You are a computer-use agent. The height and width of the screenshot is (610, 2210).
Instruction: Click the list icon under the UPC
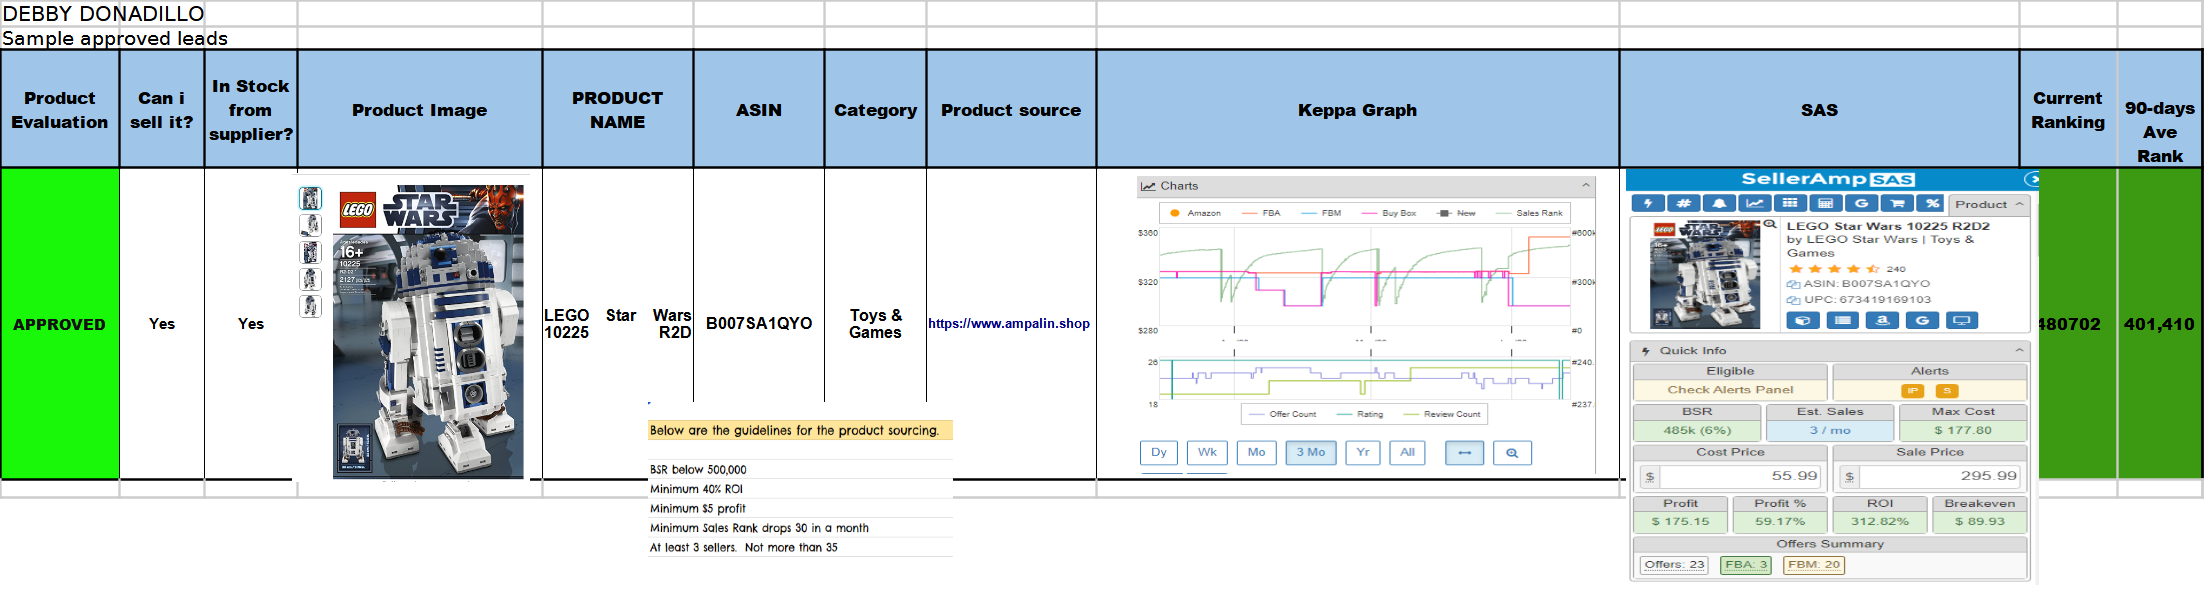coord(1842,321)
